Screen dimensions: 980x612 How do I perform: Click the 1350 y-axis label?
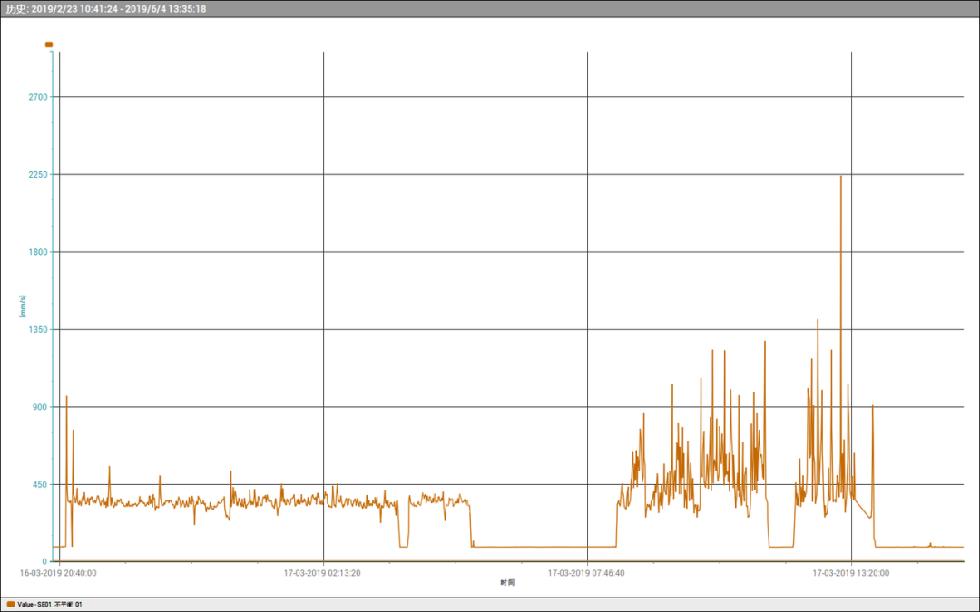37,329
